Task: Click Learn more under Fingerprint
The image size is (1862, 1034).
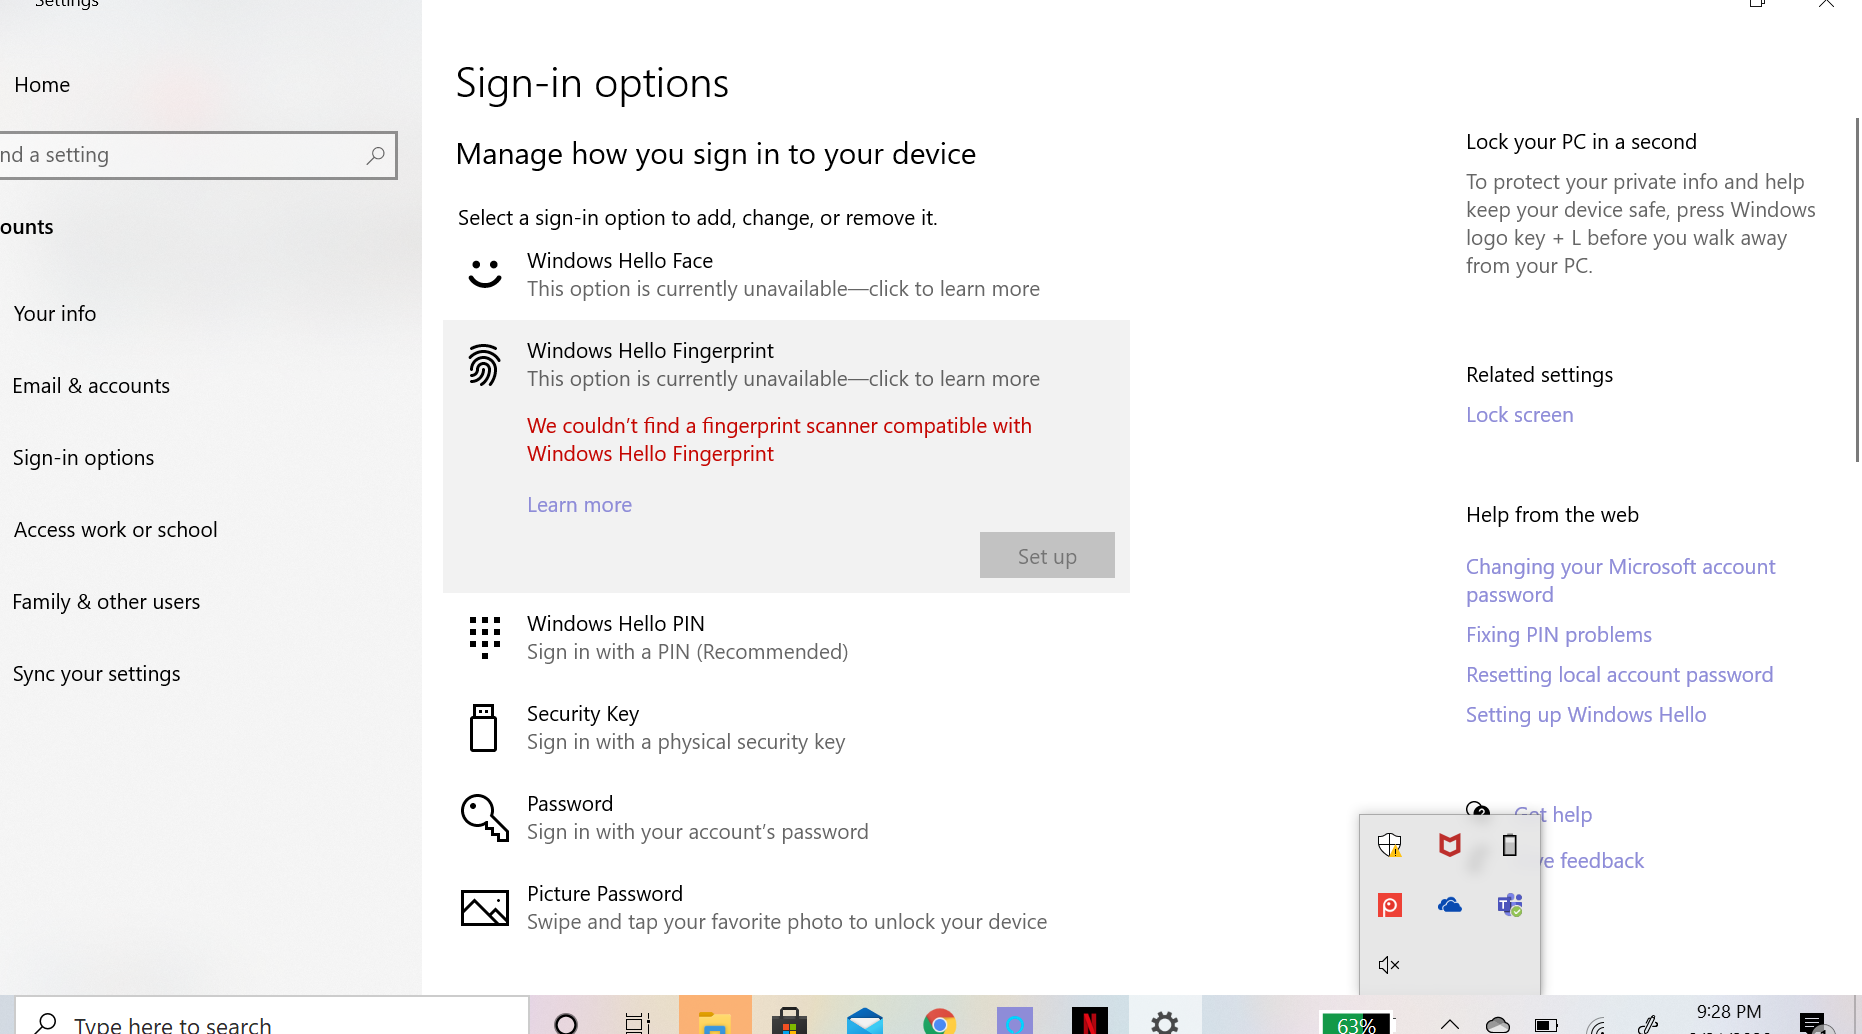Action: (x=580, y=505)
